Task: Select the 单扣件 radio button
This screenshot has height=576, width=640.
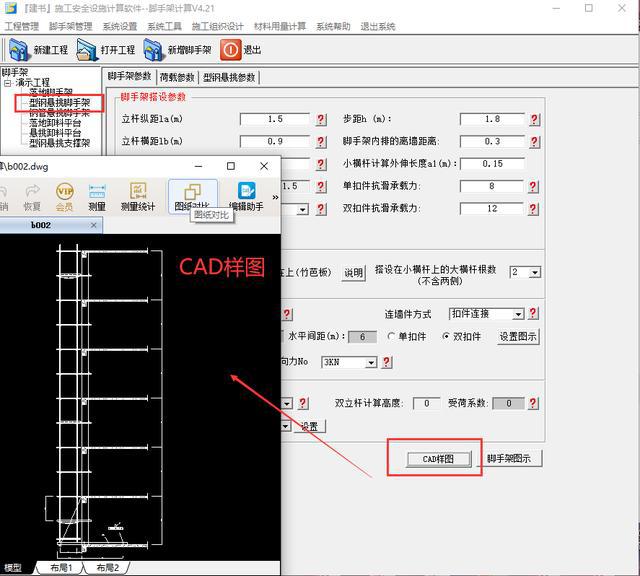Action: pos(391,336)
